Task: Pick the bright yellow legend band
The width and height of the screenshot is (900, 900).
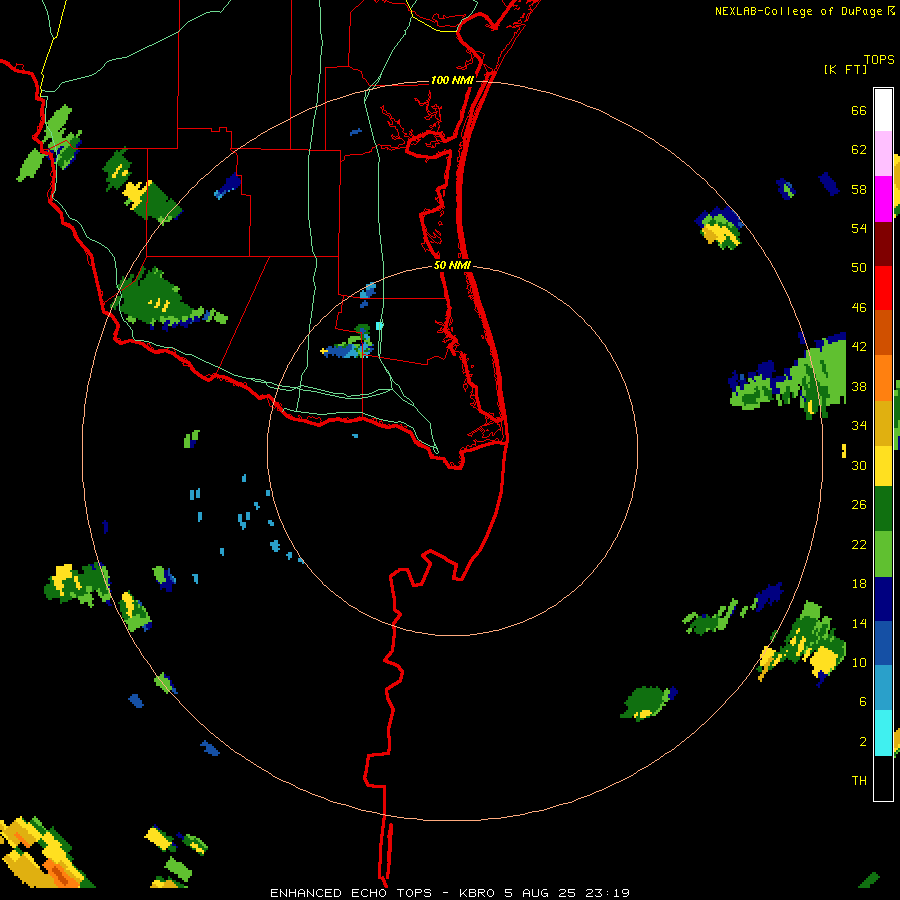Action: pyautogui.click(x=883, y=466)
